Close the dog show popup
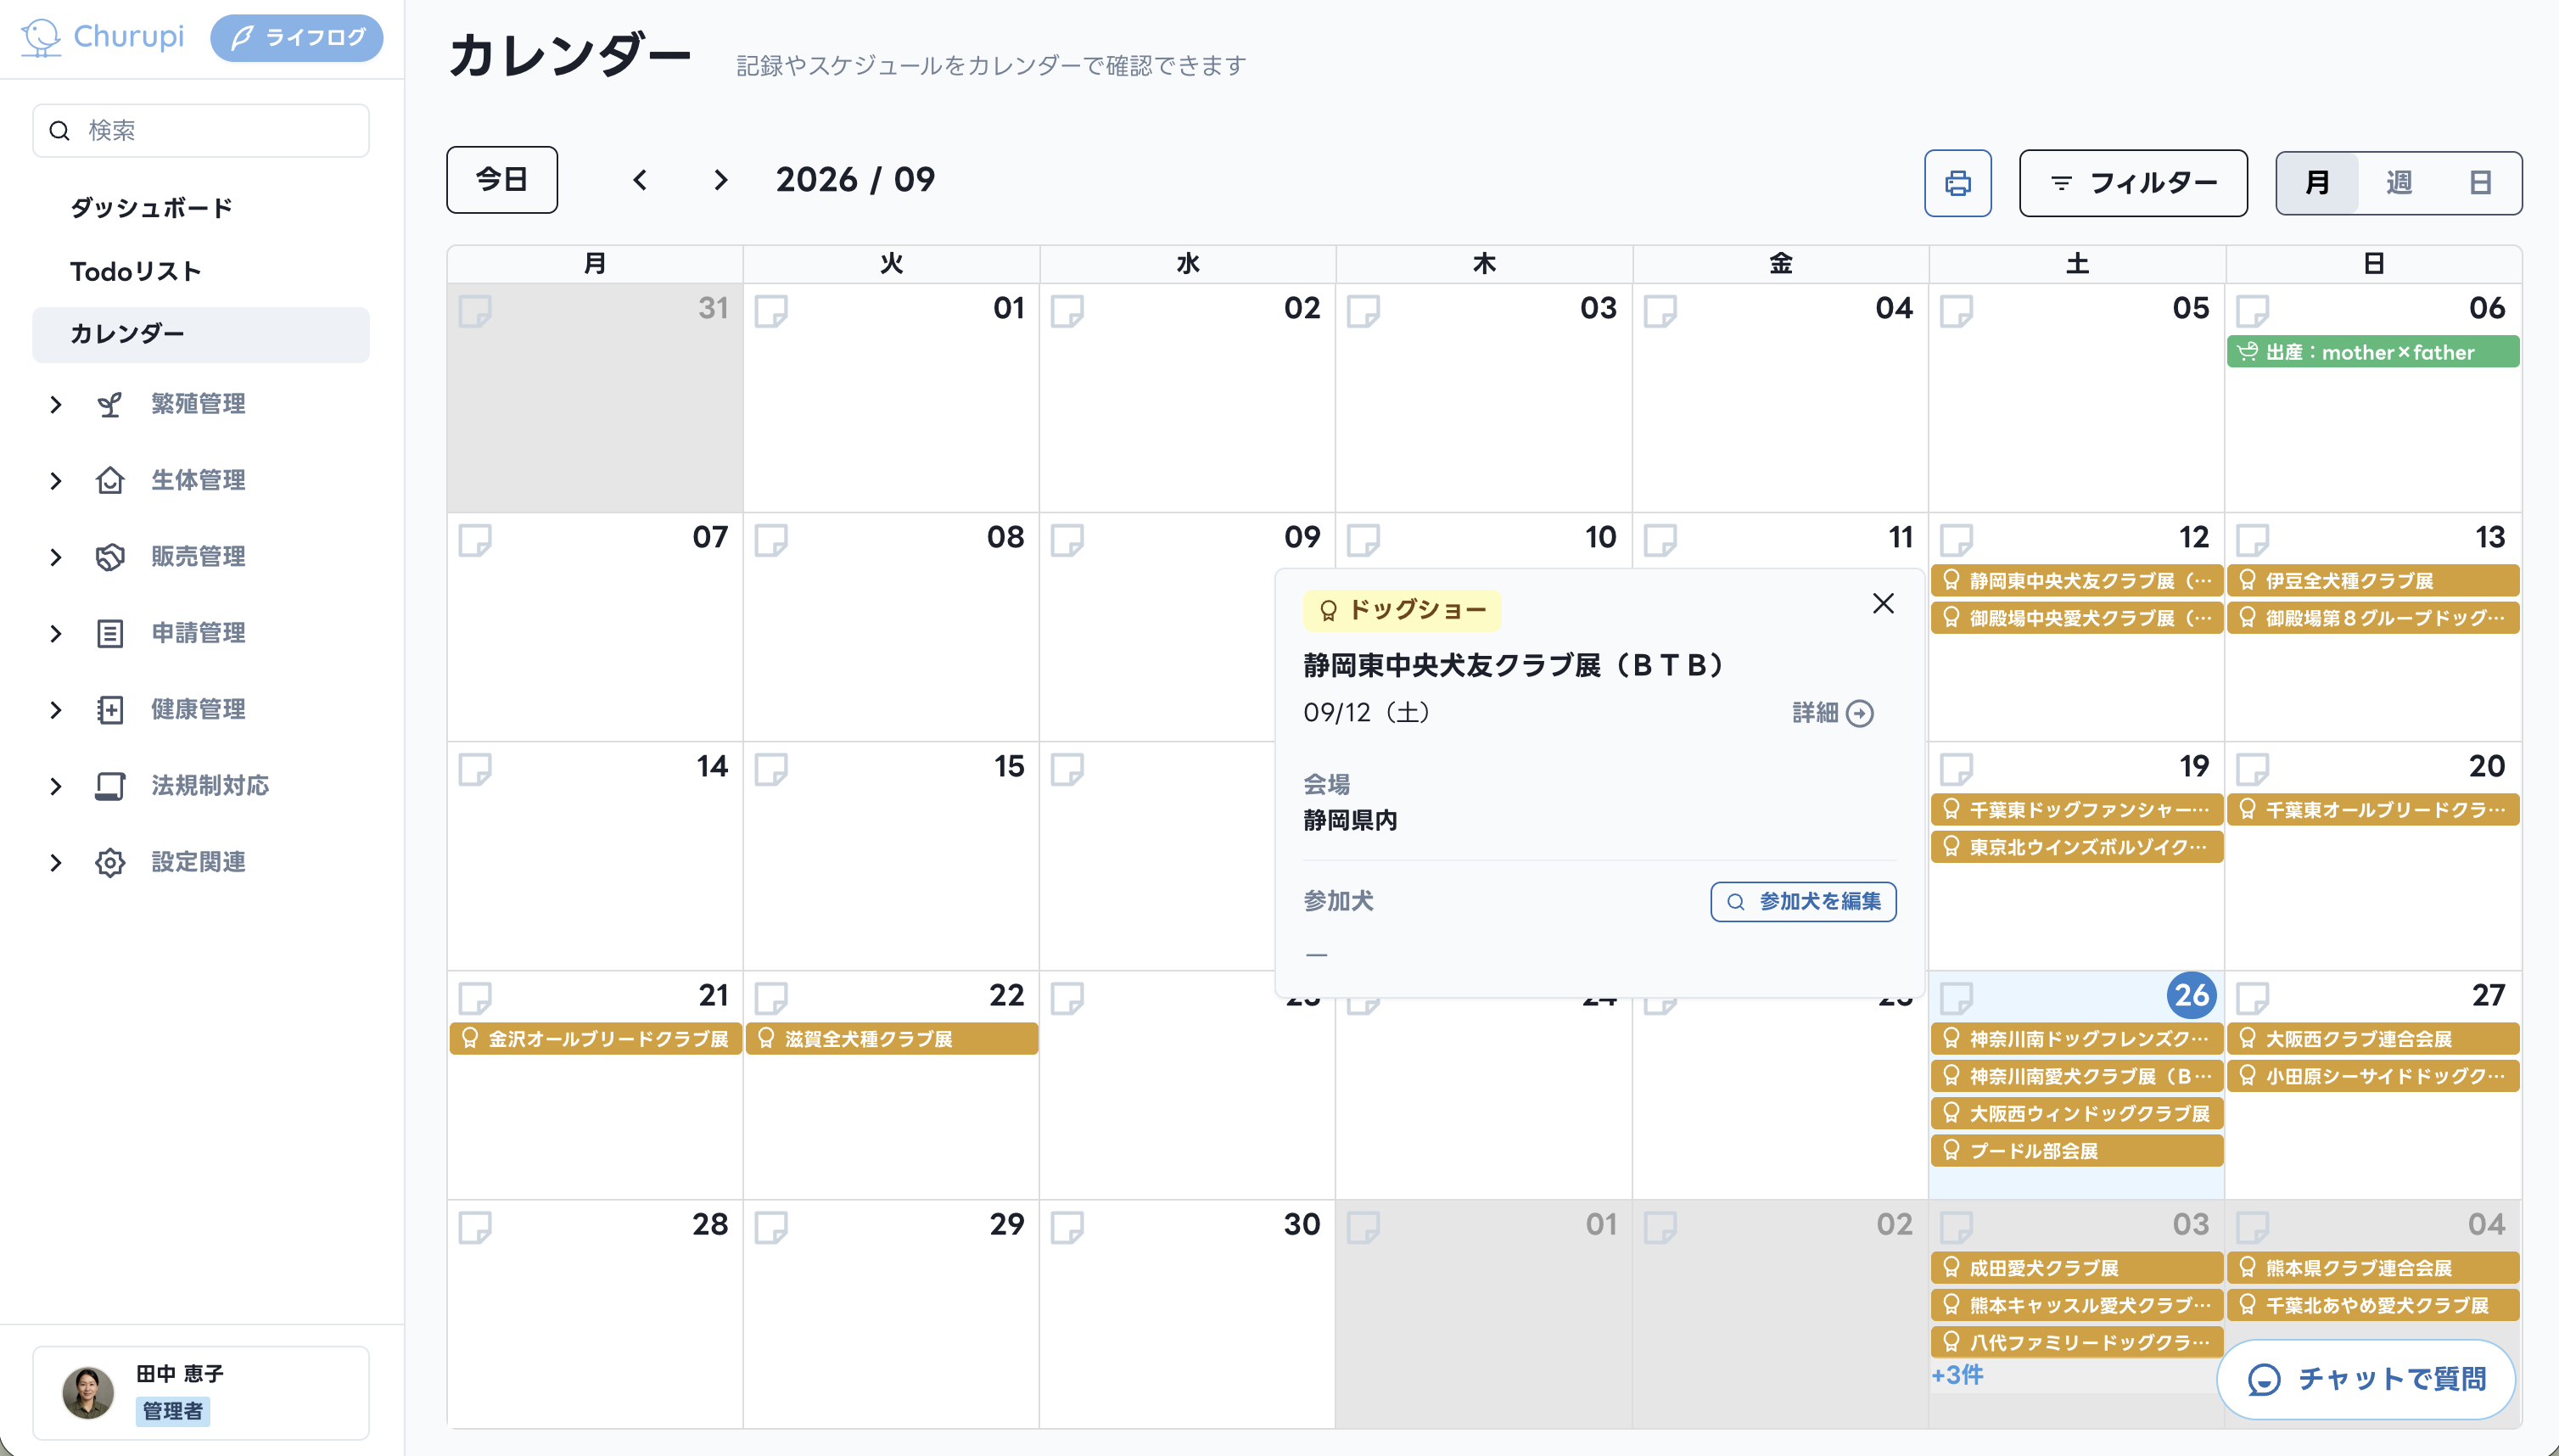2559x1456 pixels. click(1883, 603)
